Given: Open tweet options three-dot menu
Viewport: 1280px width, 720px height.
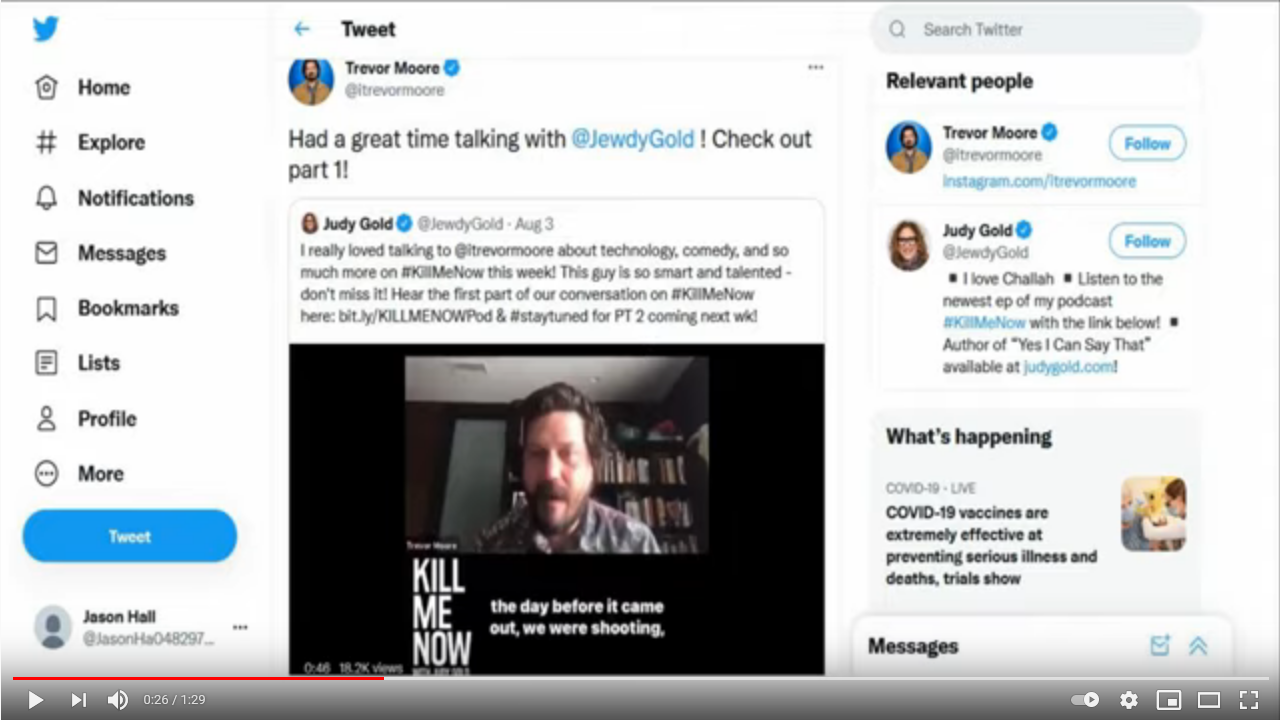Looking at the screenshot, I should pos(816,67).
